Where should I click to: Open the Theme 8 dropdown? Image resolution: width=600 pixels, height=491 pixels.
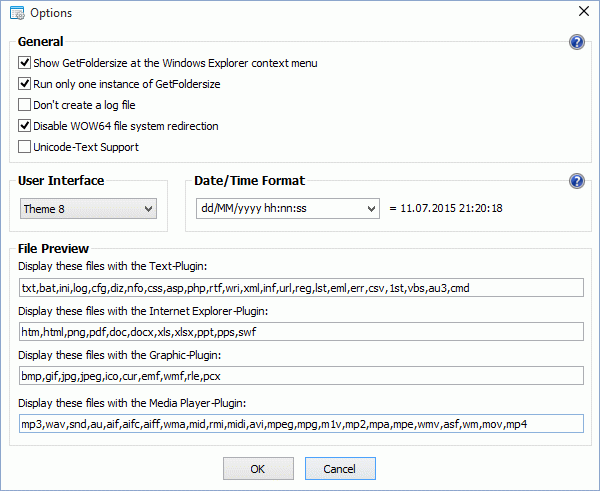coord(88,209)
